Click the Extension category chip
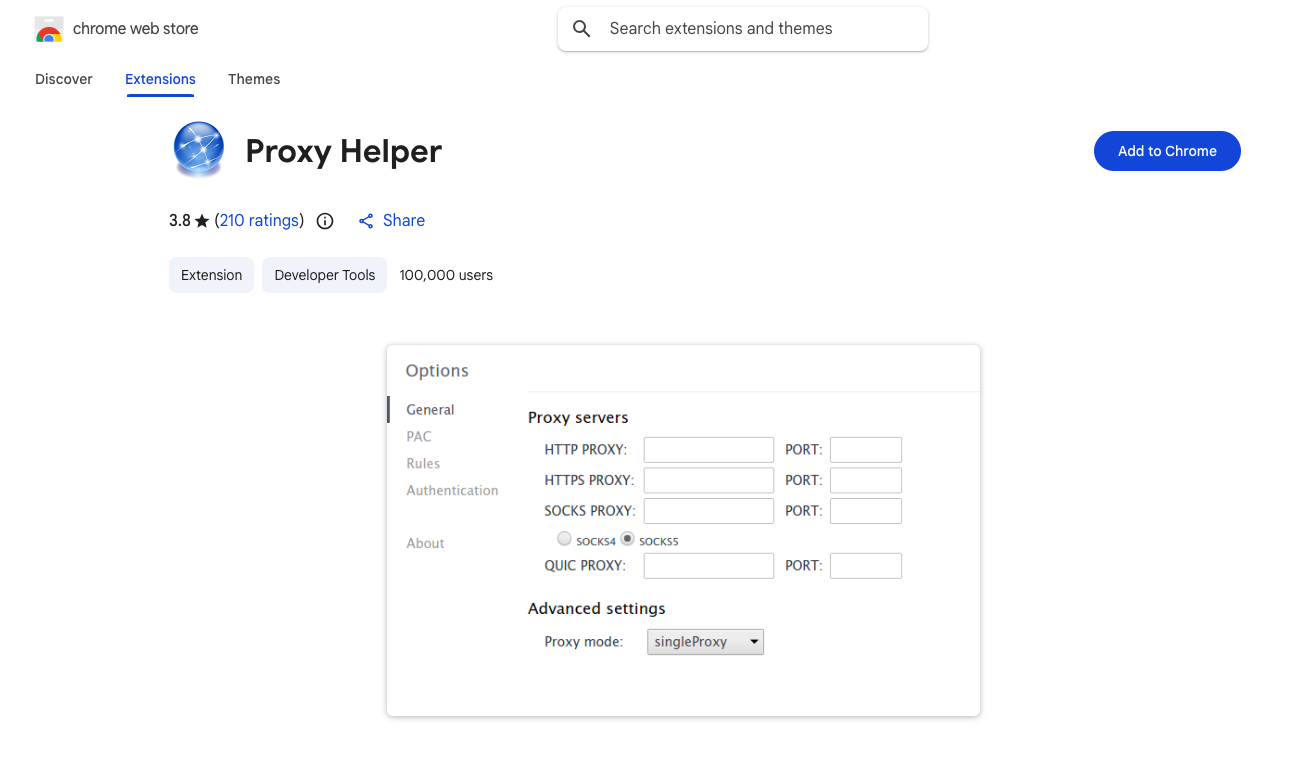Screen dimensions: 1295x763 (211, 275)
